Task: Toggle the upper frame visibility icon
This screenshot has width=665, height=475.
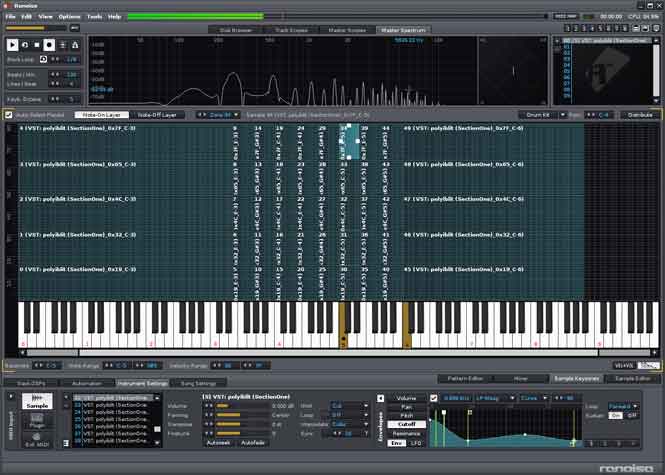Action: pyautogui.click(x=636, y=28)
